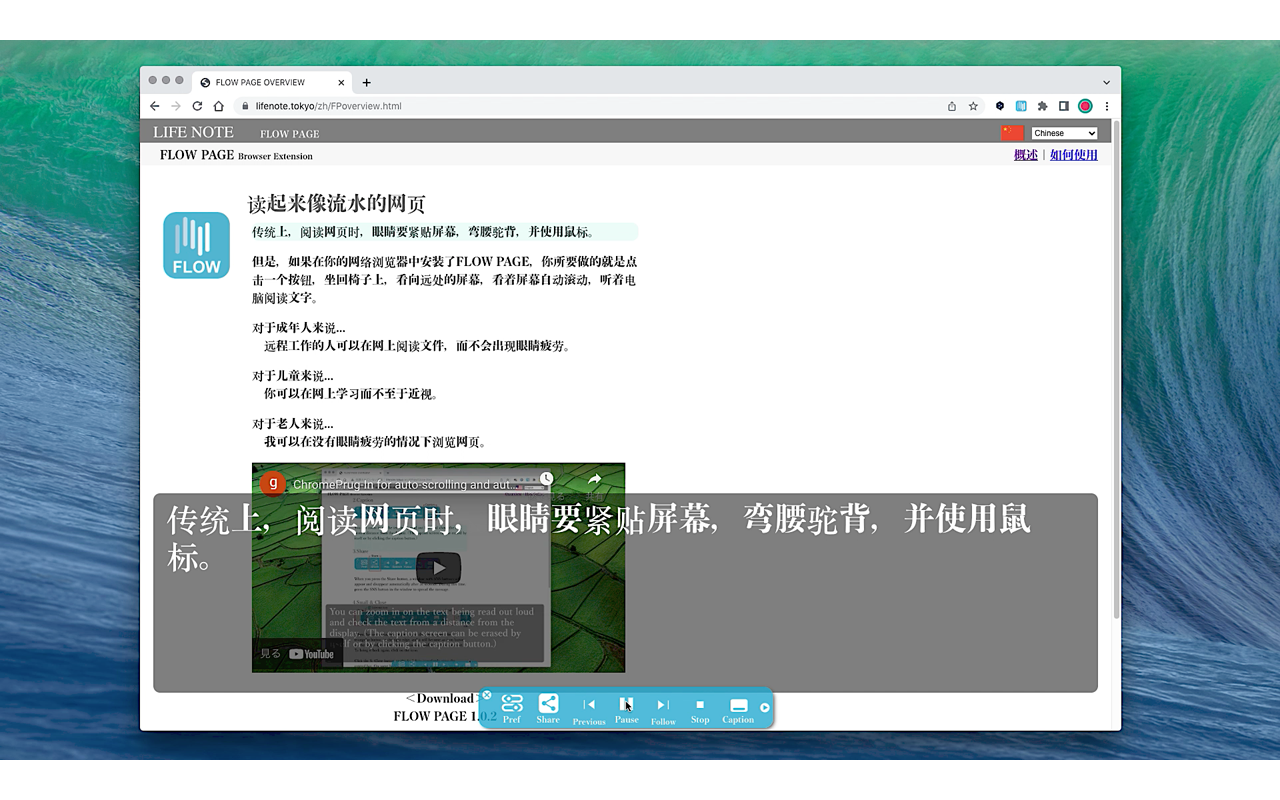Toggle the Caption overlay button
The width and height of the screenshot is (1280, 800).
coord(738,709)
